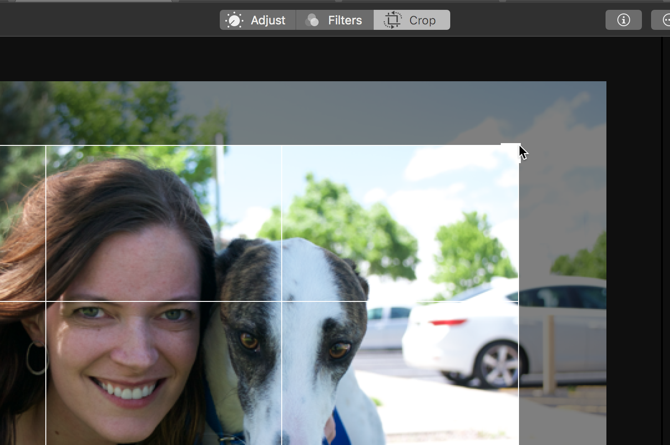Switch to the Adjust tab
Screen dimensions: 670x445
pyautogui.click(x=257, y=20)
